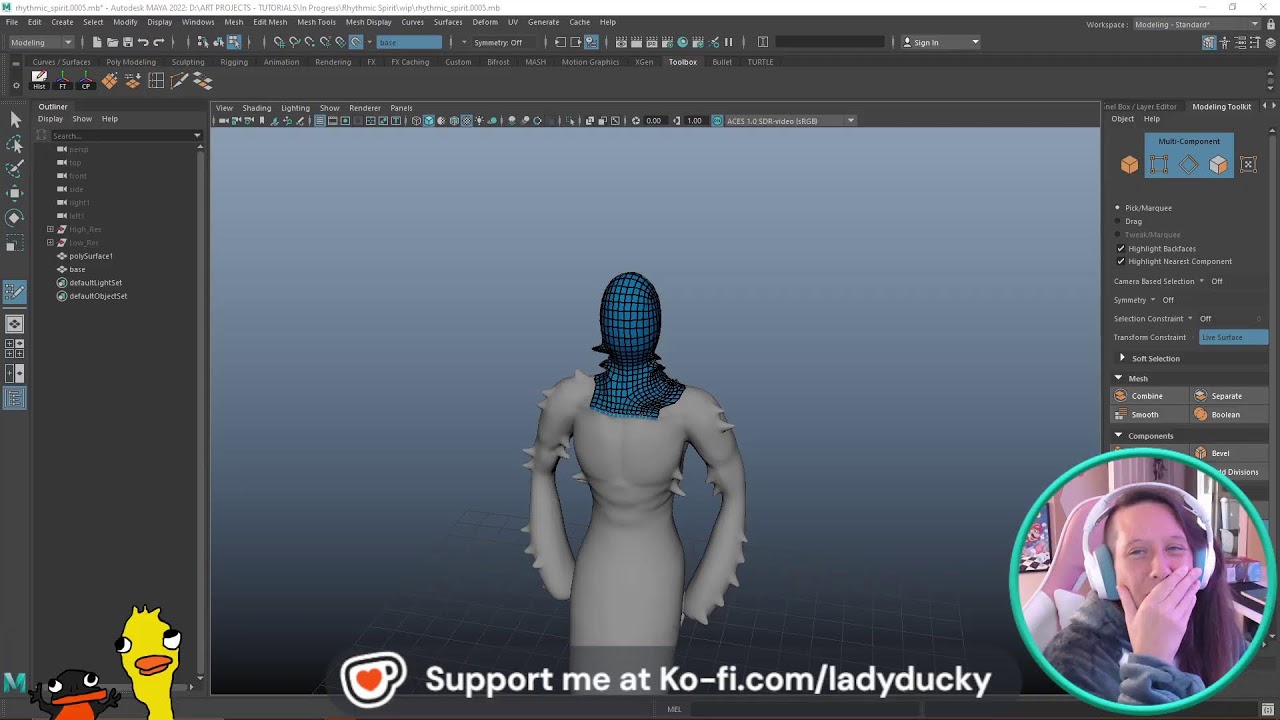Screen dimensions: 1280x720
Task: Click the gamma value field showing 1.00
Action: coord(695,121)
